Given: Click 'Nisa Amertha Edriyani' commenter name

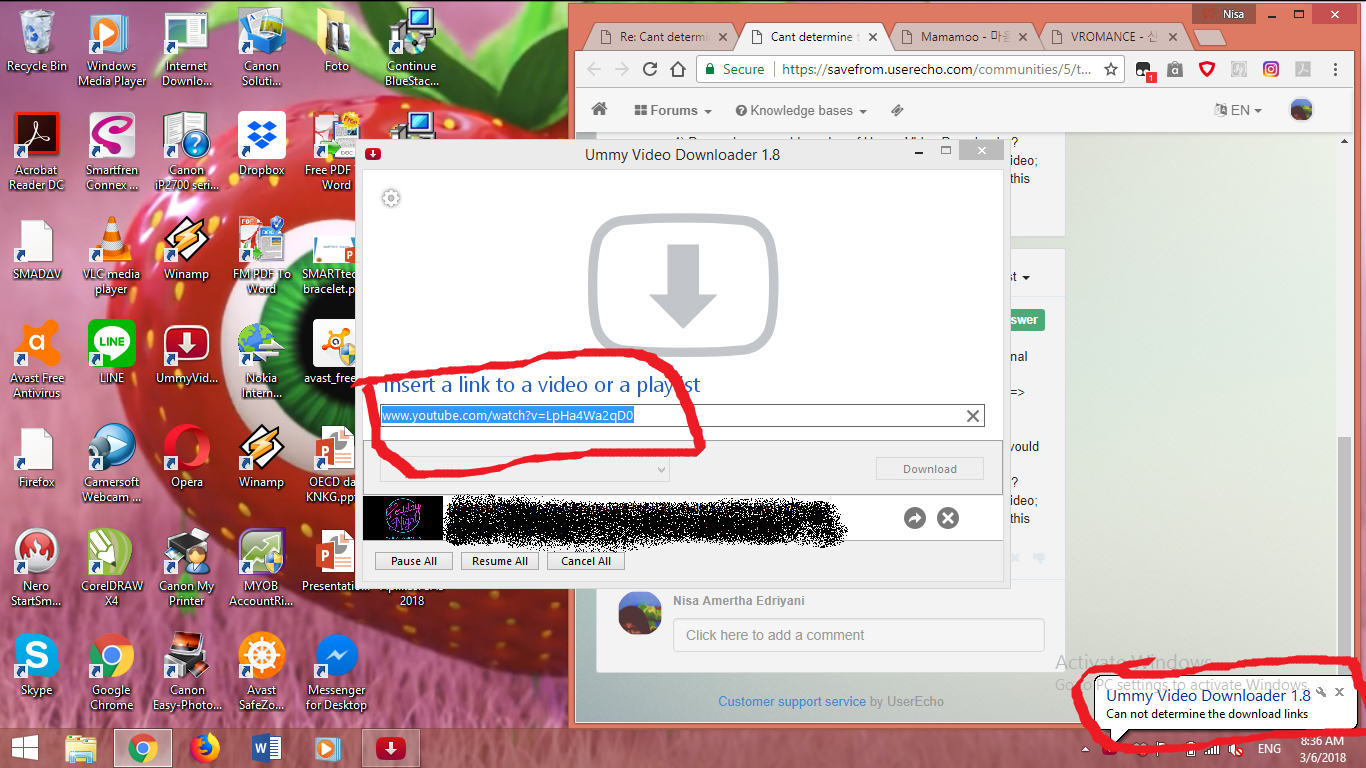Looking at the screenshot, I should [739, 601].
